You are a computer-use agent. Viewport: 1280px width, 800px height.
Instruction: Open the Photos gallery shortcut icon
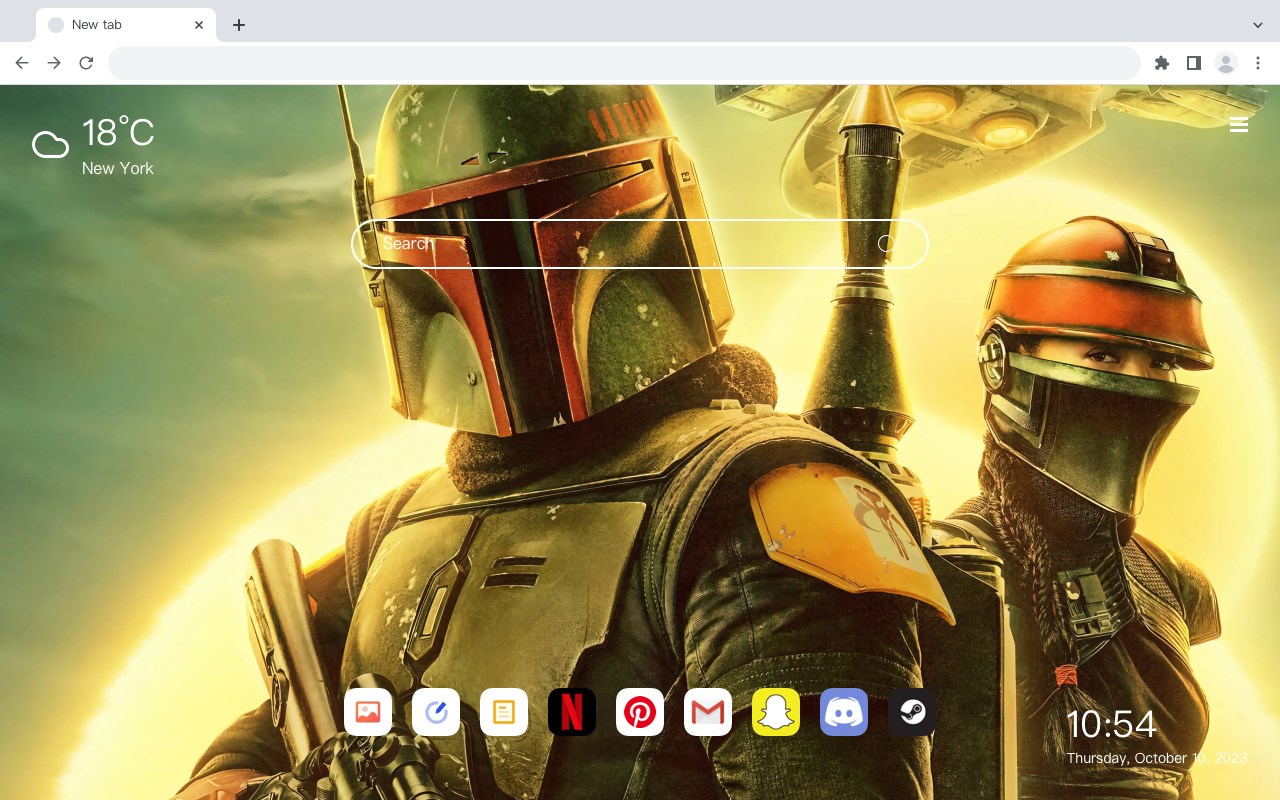[368, 712]
